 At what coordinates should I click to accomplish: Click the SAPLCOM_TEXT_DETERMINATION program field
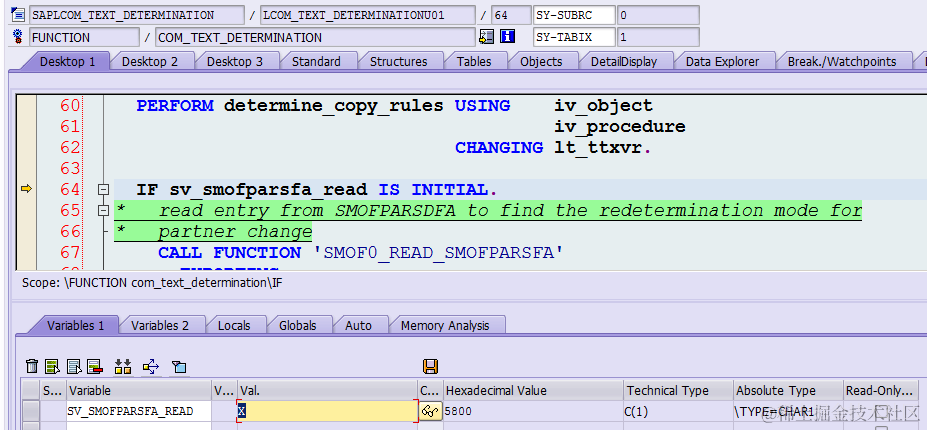pos(137,15)
